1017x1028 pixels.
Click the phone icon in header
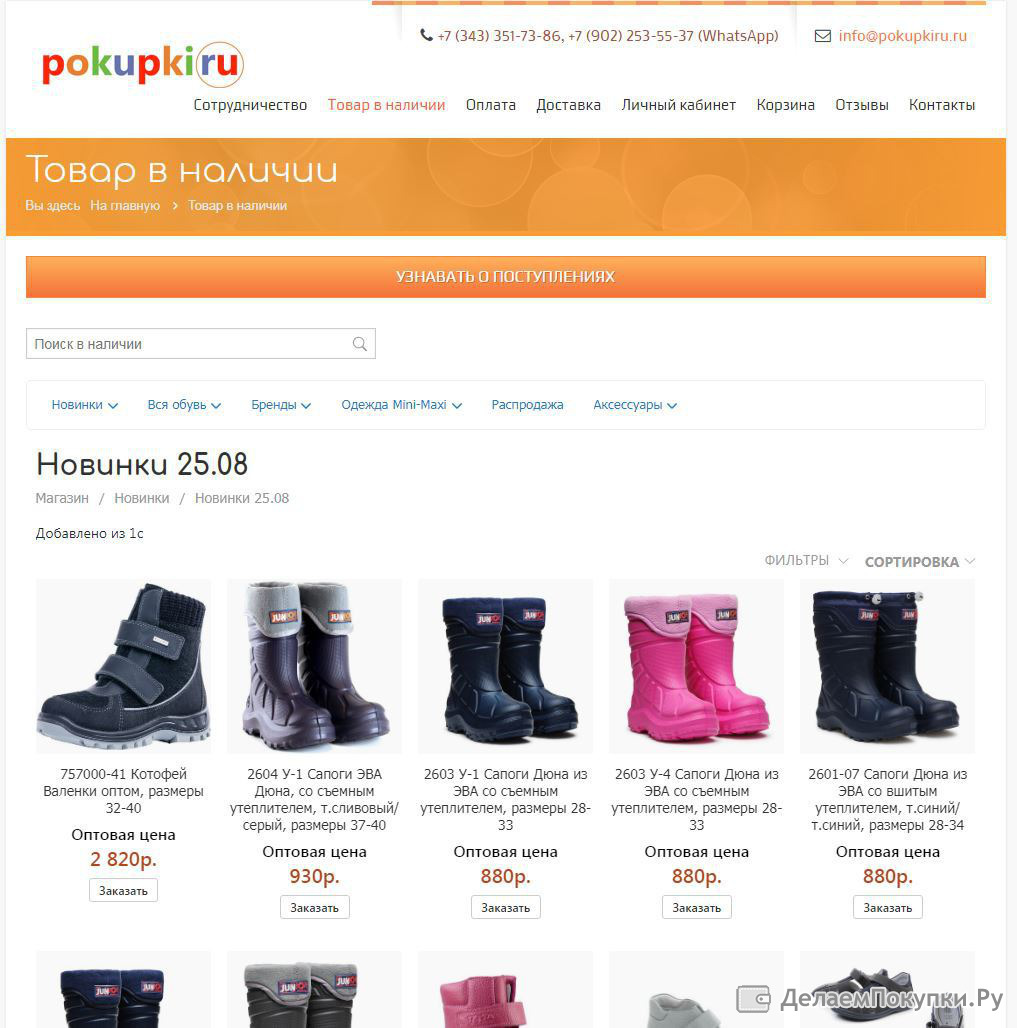click(426, 35)
